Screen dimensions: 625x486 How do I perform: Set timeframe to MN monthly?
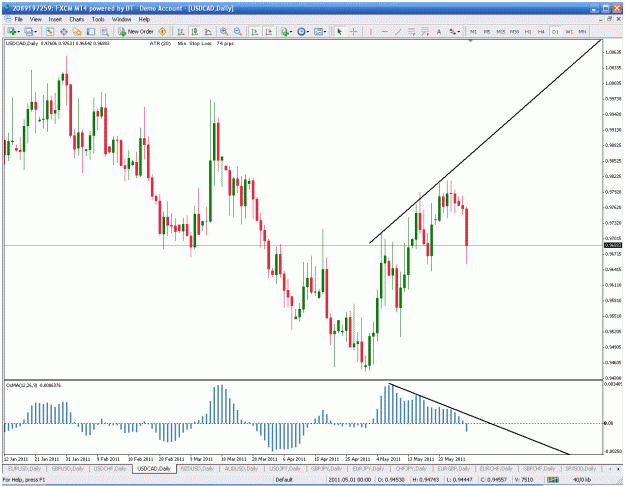582,31
